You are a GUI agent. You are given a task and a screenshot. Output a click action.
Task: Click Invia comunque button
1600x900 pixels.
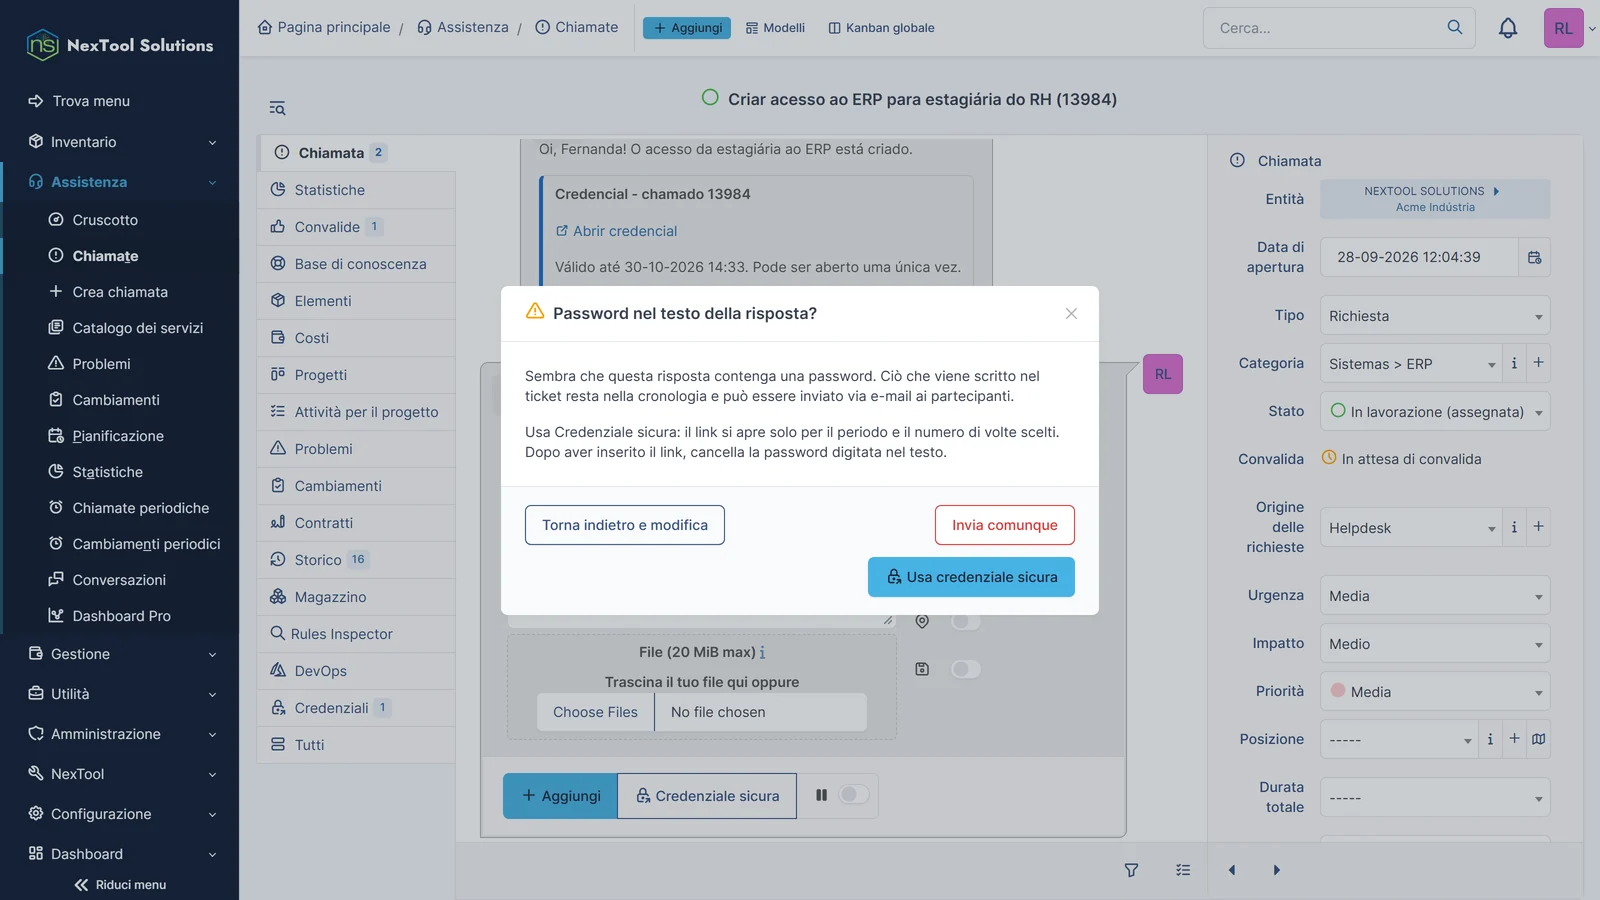1005,525
